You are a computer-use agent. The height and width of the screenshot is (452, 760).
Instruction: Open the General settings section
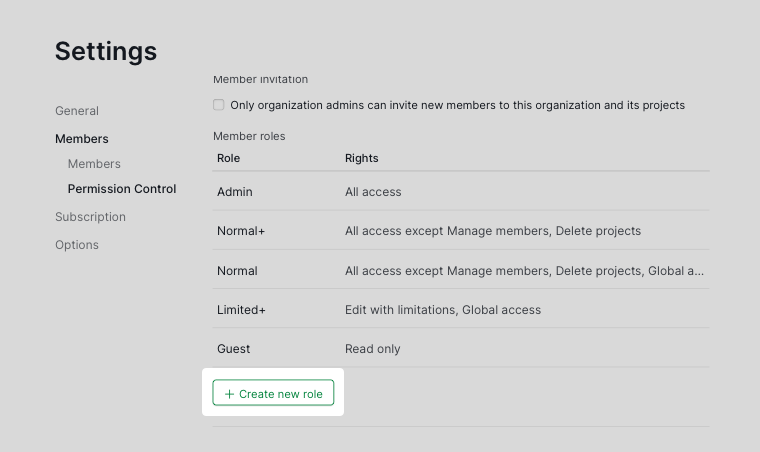point(77,111)
